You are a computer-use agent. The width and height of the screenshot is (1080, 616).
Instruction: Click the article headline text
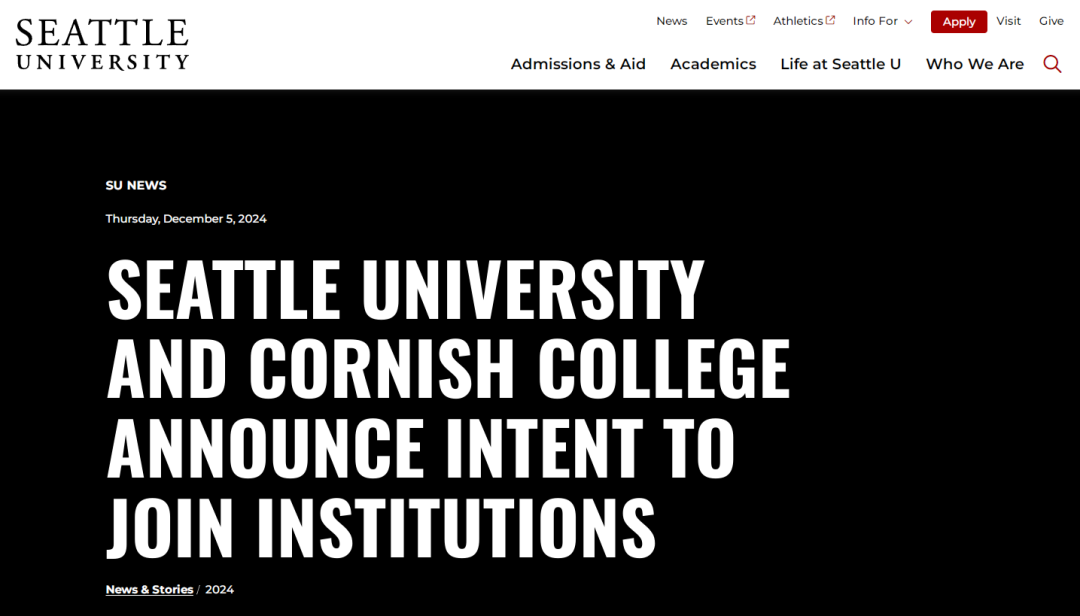448,407
